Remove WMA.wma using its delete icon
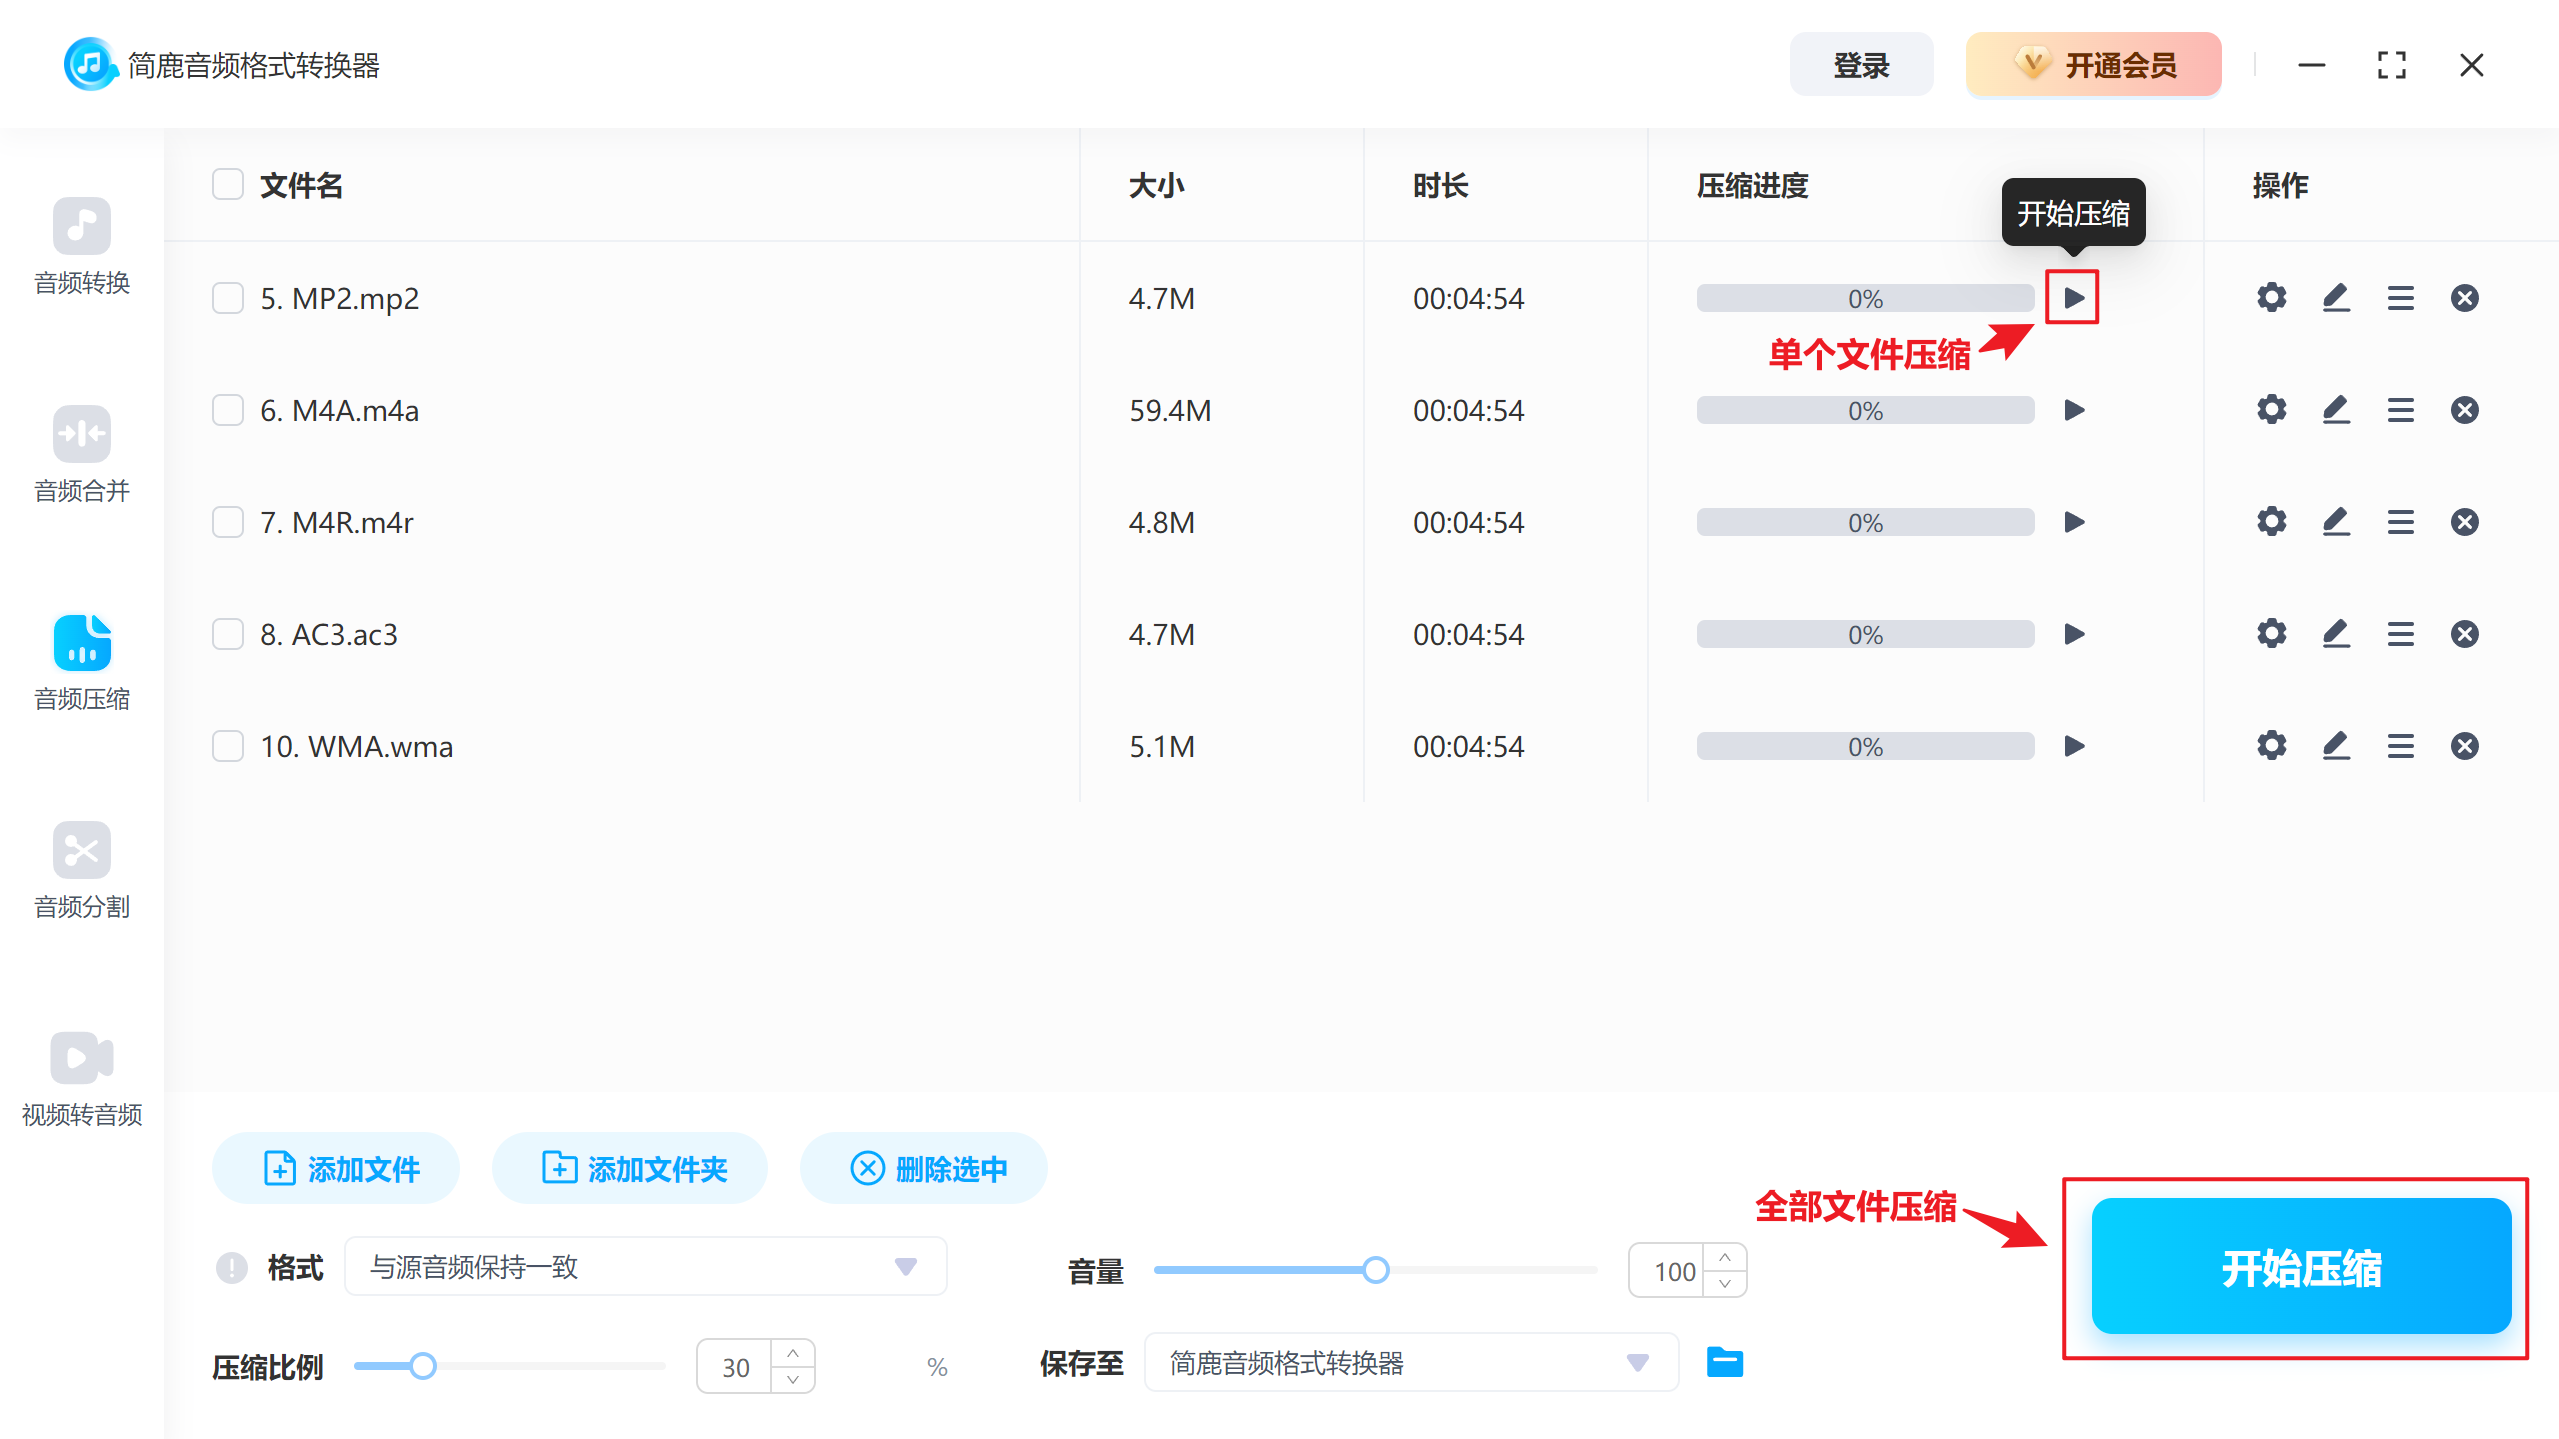Viewport: 2559px width, 1439px height. [2465, 745]
